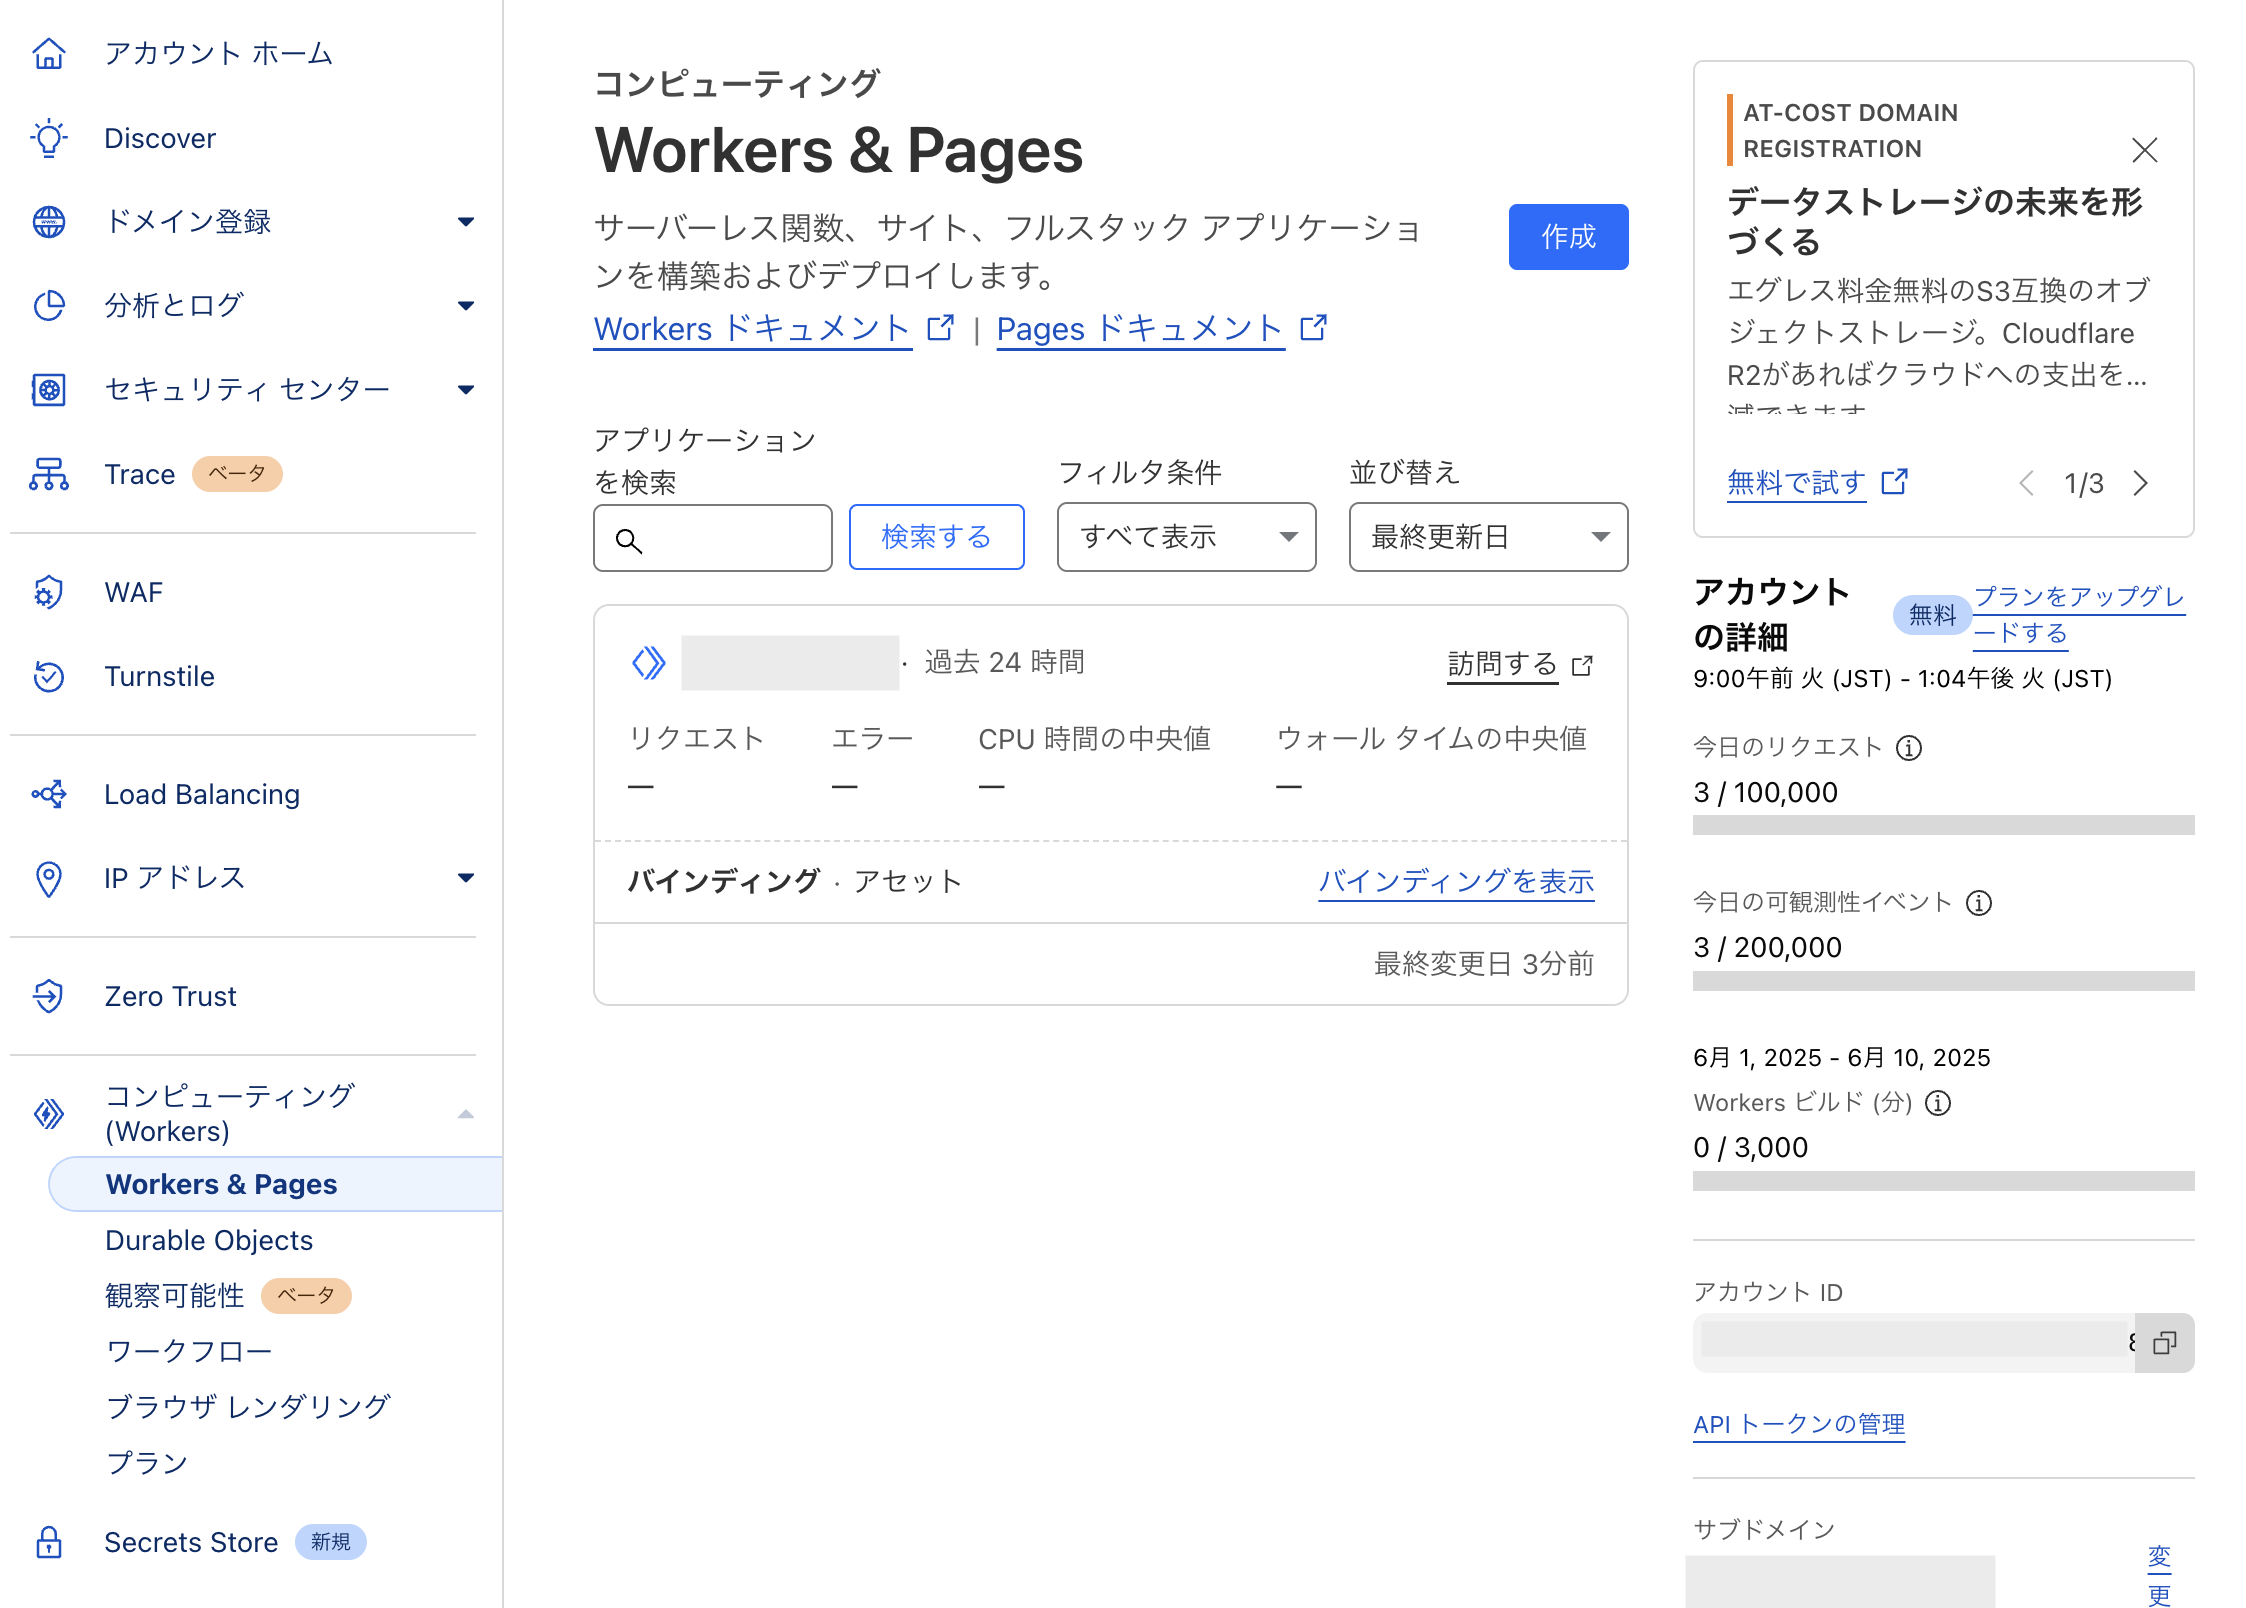This screenshot has width=2246, height=1608.
Task: Click the 今日の可観測性イベント usage progress bar
Action: [x=1943, y=981]
